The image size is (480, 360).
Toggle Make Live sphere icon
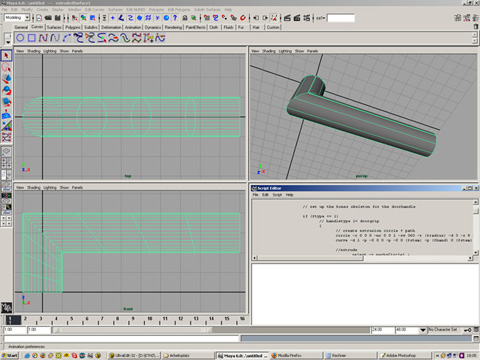[166, 18]
